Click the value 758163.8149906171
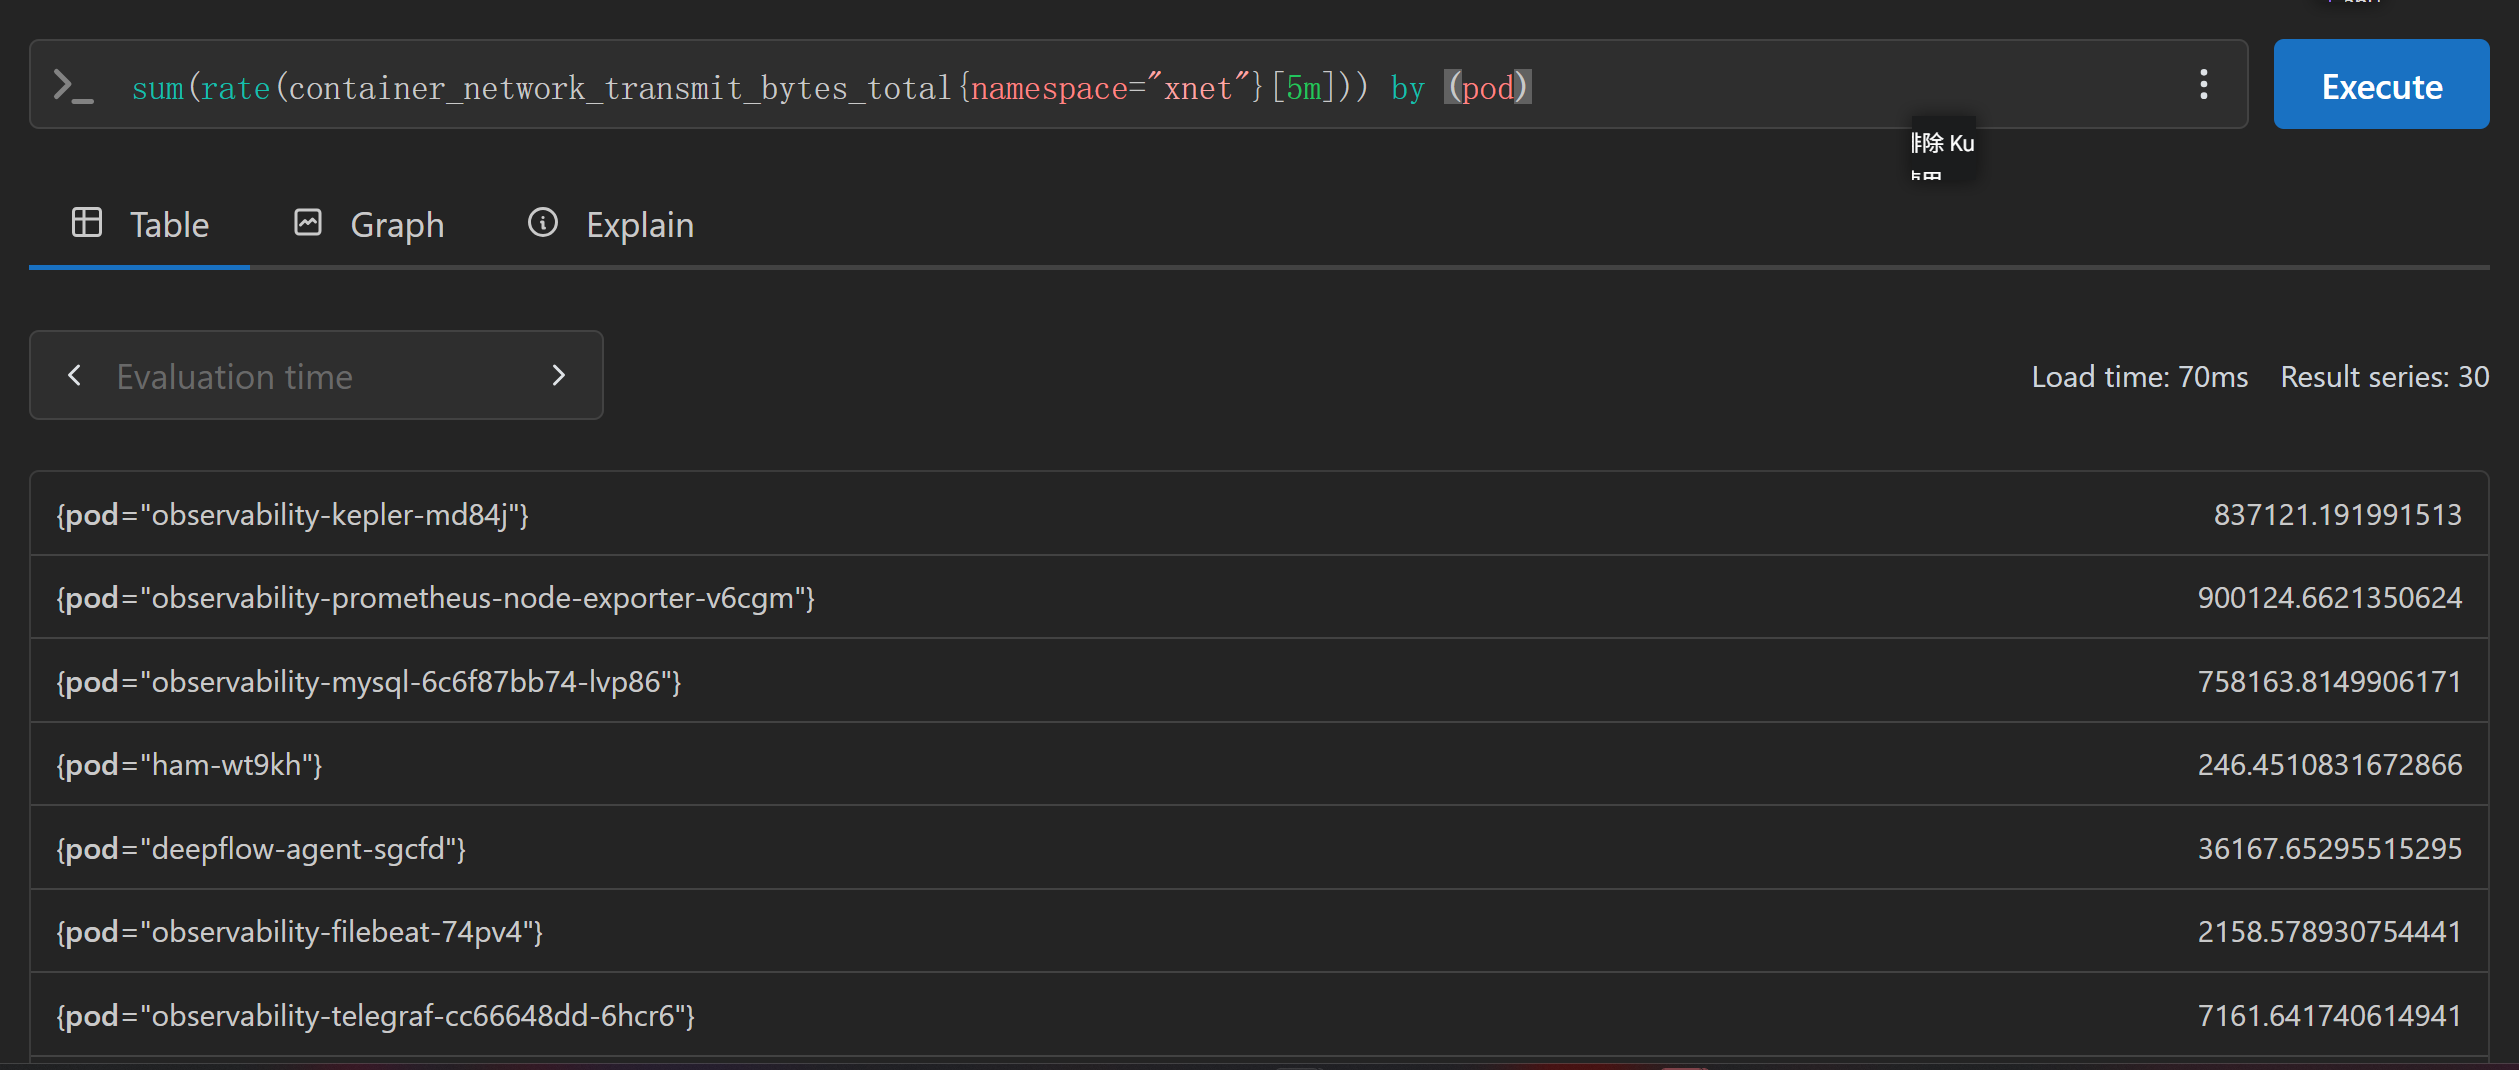This screenshot has width=2519, height=1070. pos(2329,682)
